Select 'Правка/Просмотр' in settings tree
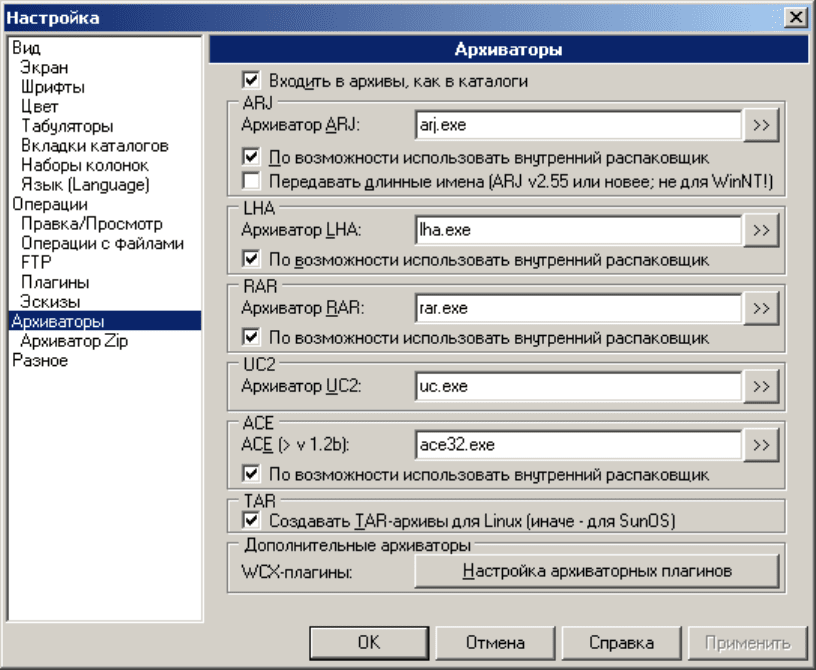The height and width of the screenshot is (670, 816). [x=92, y=224]
